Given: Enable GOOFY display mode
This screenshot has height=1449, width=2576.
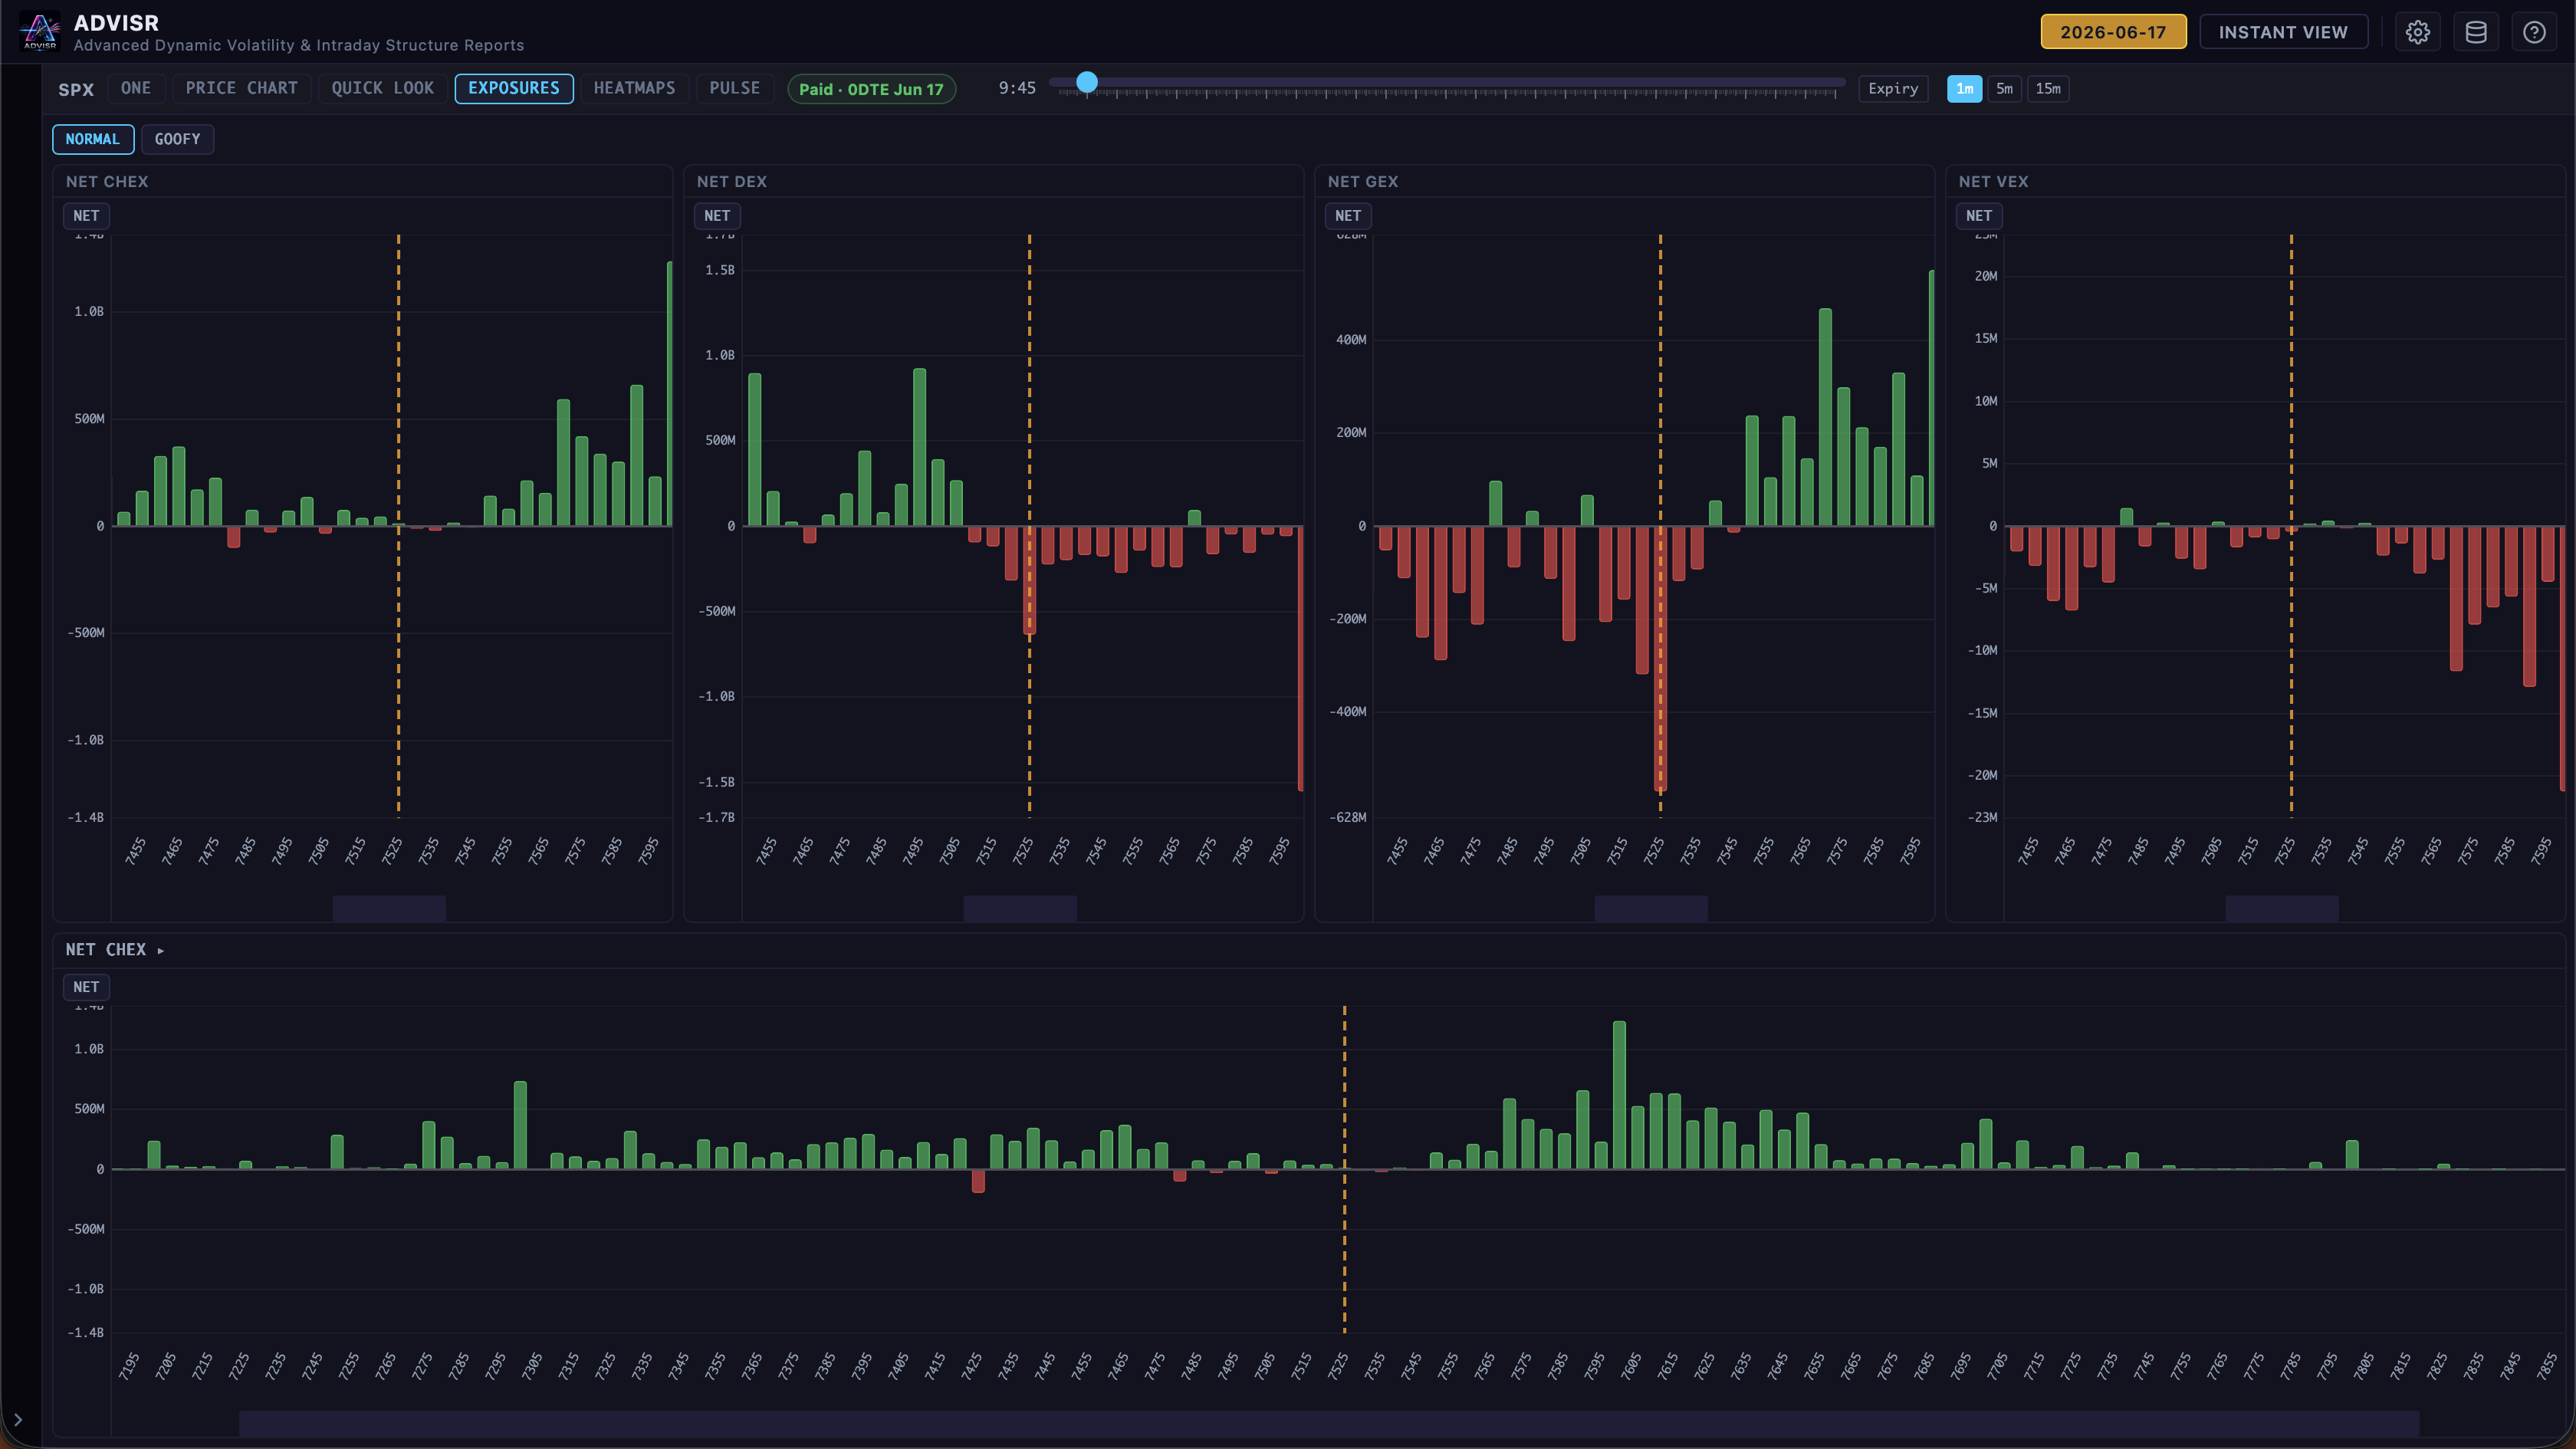Looking at the screenshot, I should pos(178,139).
